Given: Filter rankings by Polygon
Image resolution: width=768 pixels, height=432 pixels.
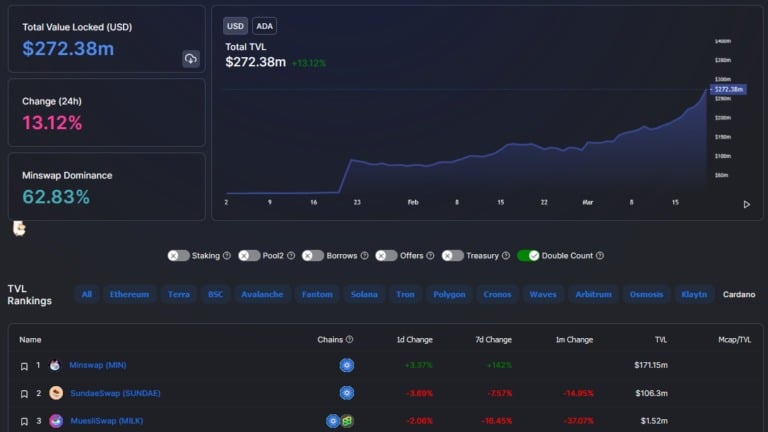Looking at the screenshot, I should click(449, 294).
